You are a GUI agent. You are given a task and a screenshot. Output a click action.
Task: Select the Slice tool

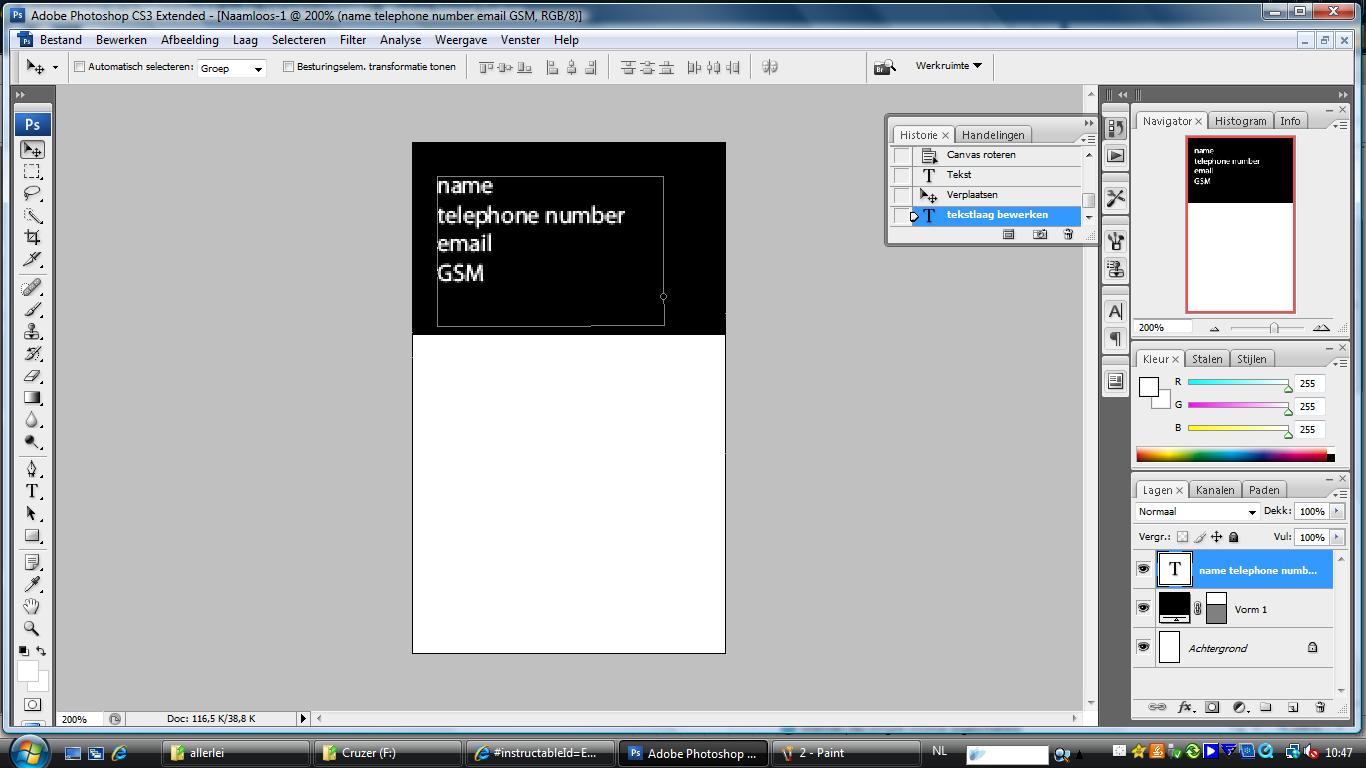(32, 260)
